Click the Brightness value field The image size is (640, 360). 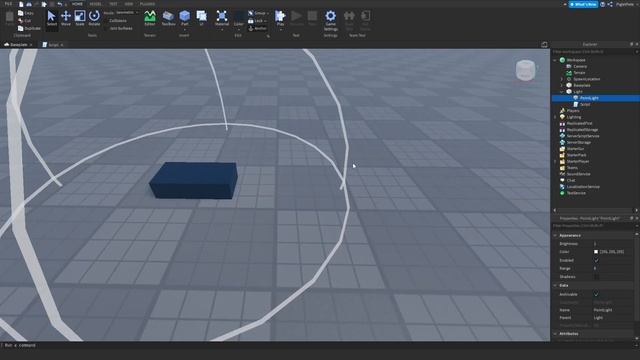point(613,244)
